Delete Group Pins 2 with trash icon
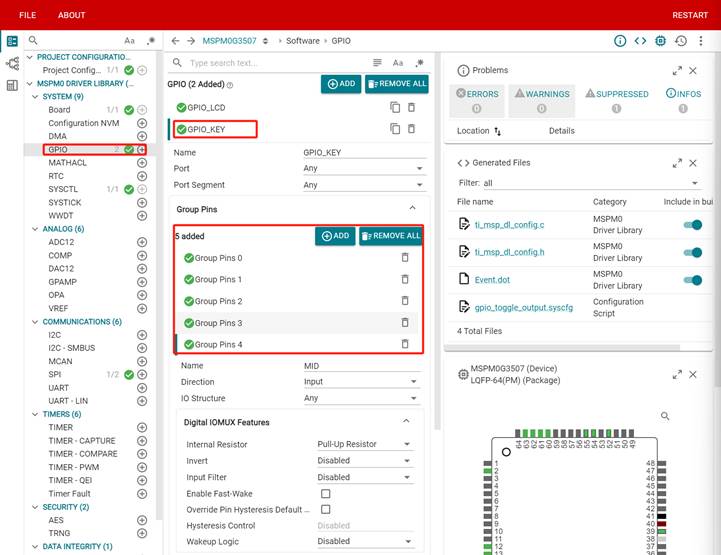 (x=405, y=301)
